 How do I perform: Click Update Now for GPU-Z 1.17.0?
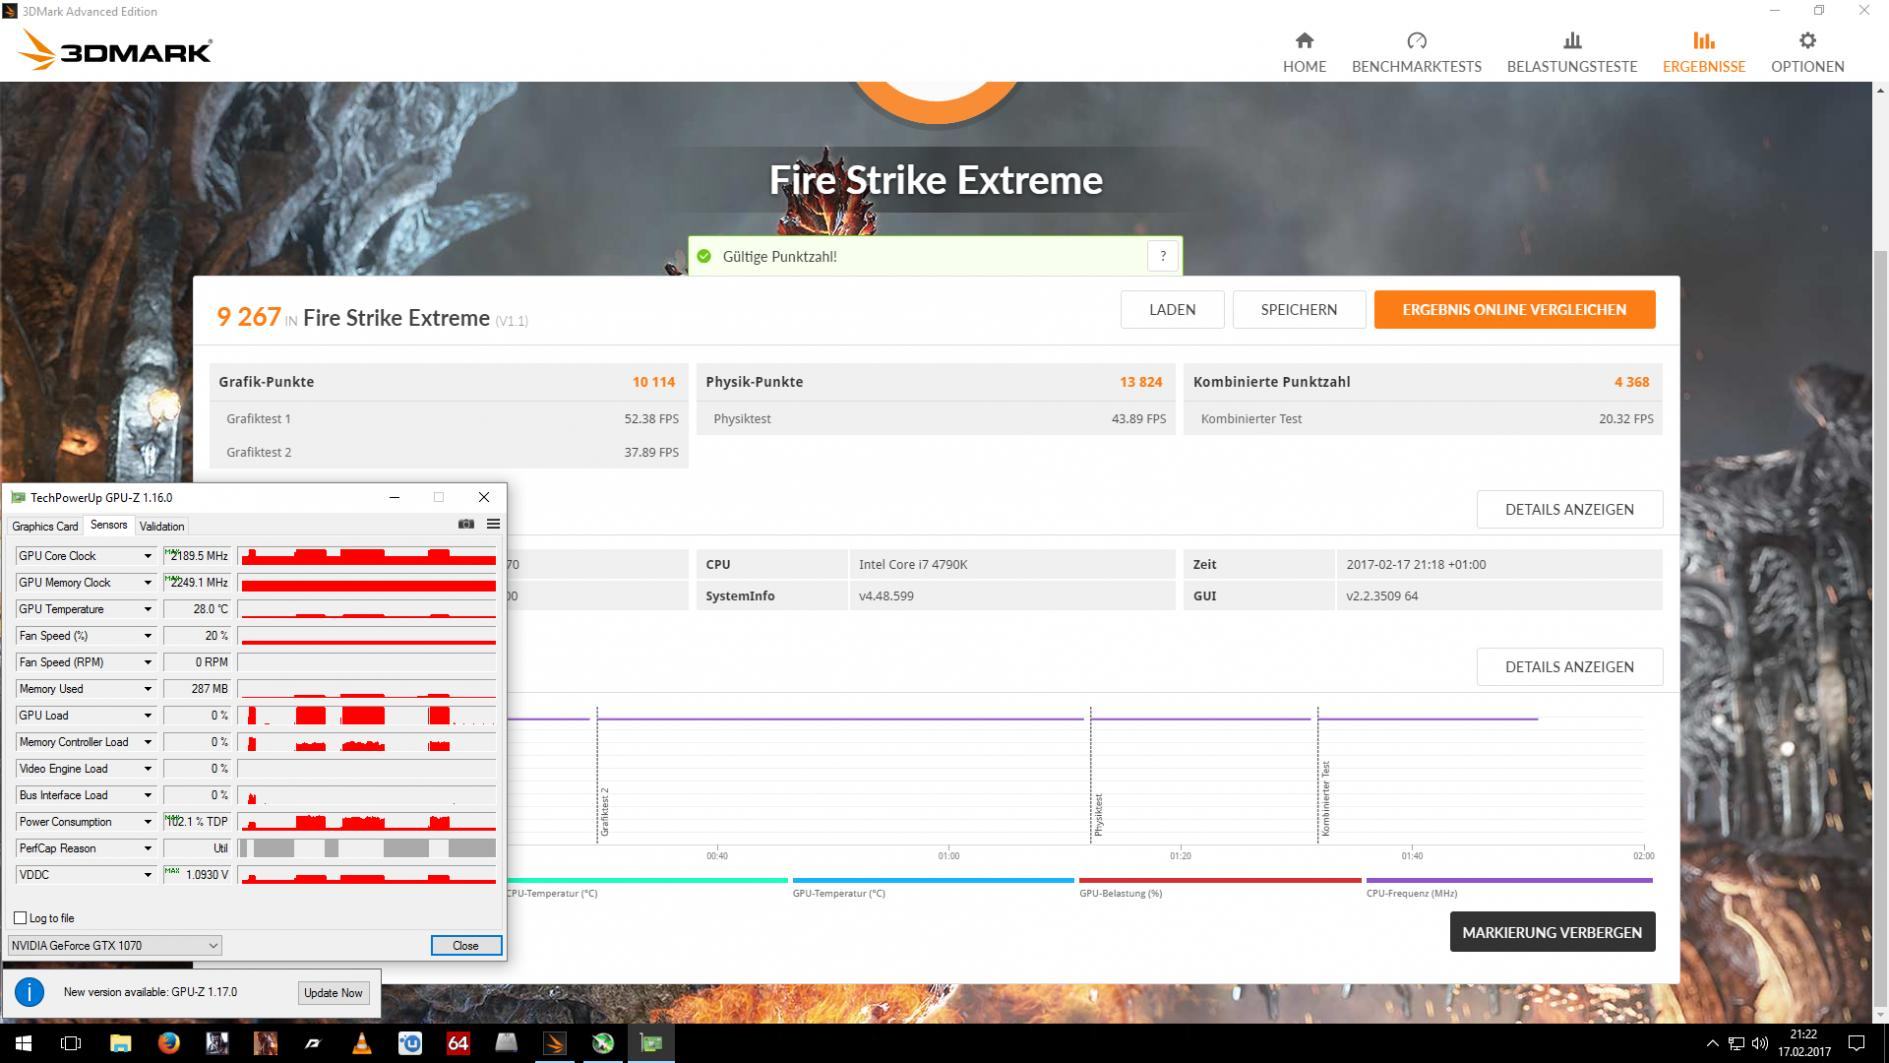333,993
